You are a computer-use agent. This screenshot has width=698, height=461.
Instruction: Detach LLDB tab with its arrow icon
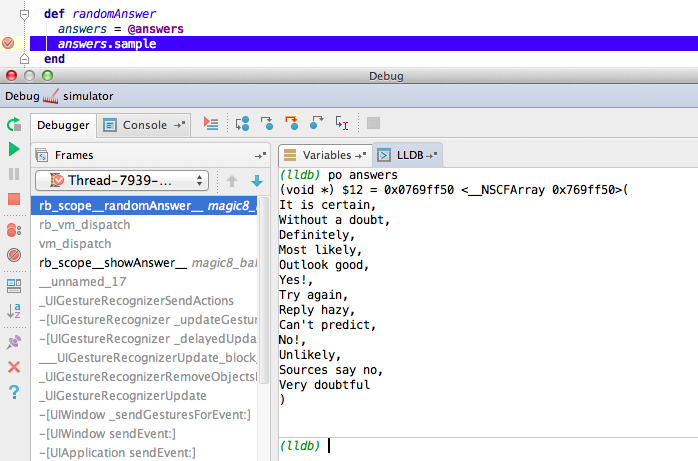(432, 155)
